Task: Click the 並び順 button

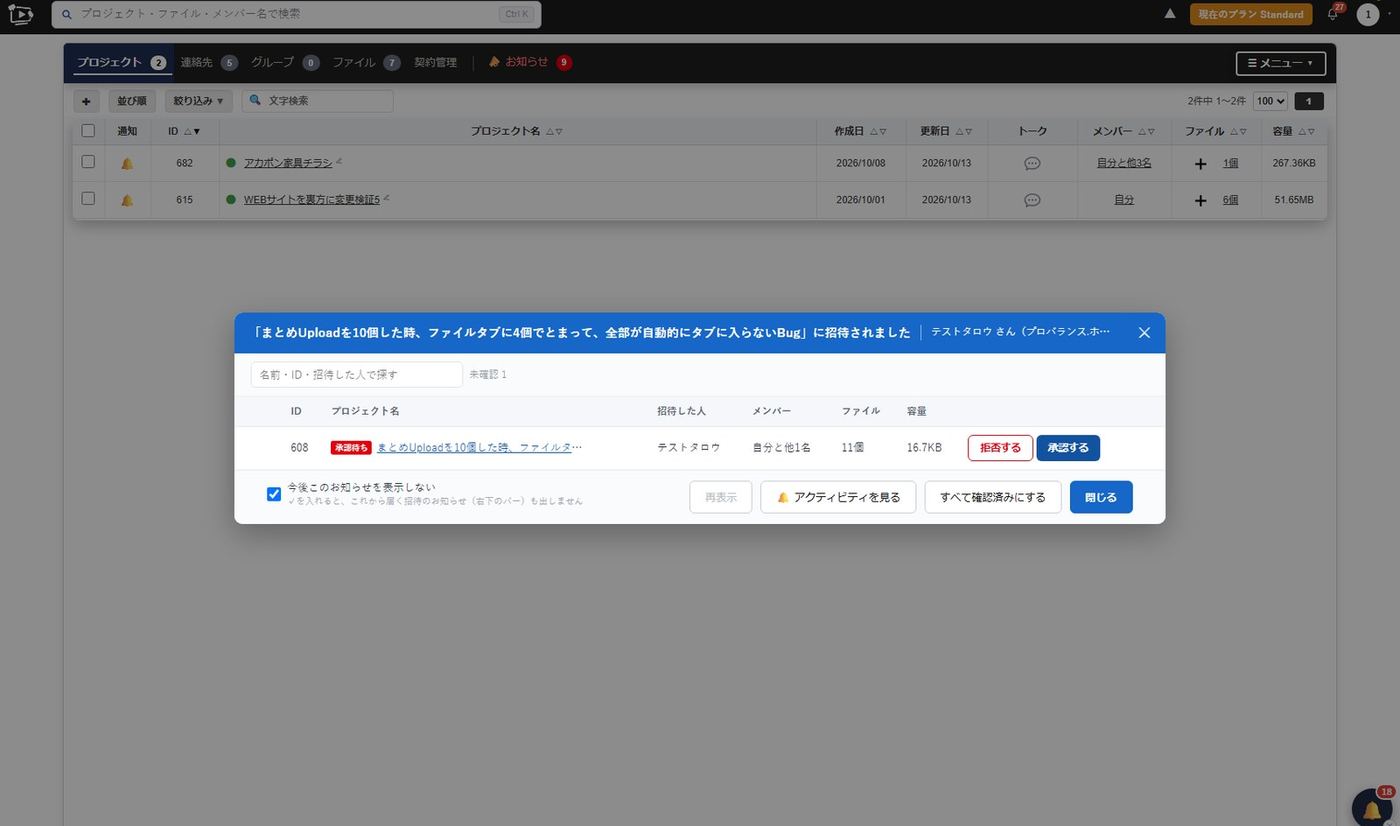Action: (132, 101)
